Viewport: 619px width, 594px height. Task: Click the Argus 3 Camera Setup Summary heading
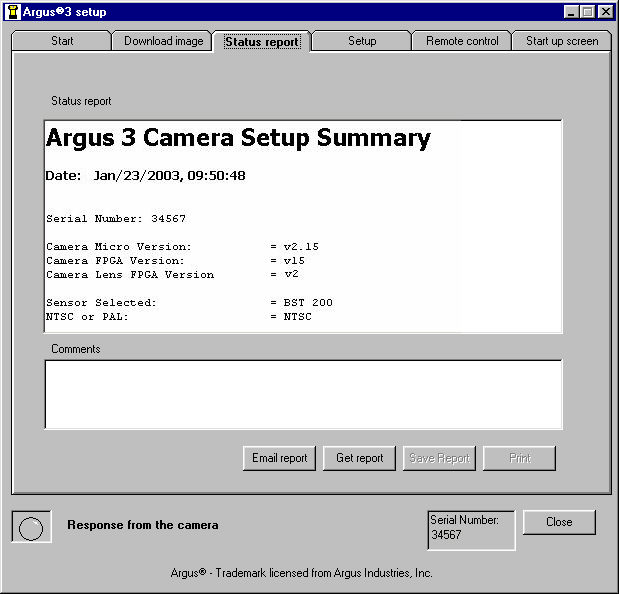coord(238,138)
